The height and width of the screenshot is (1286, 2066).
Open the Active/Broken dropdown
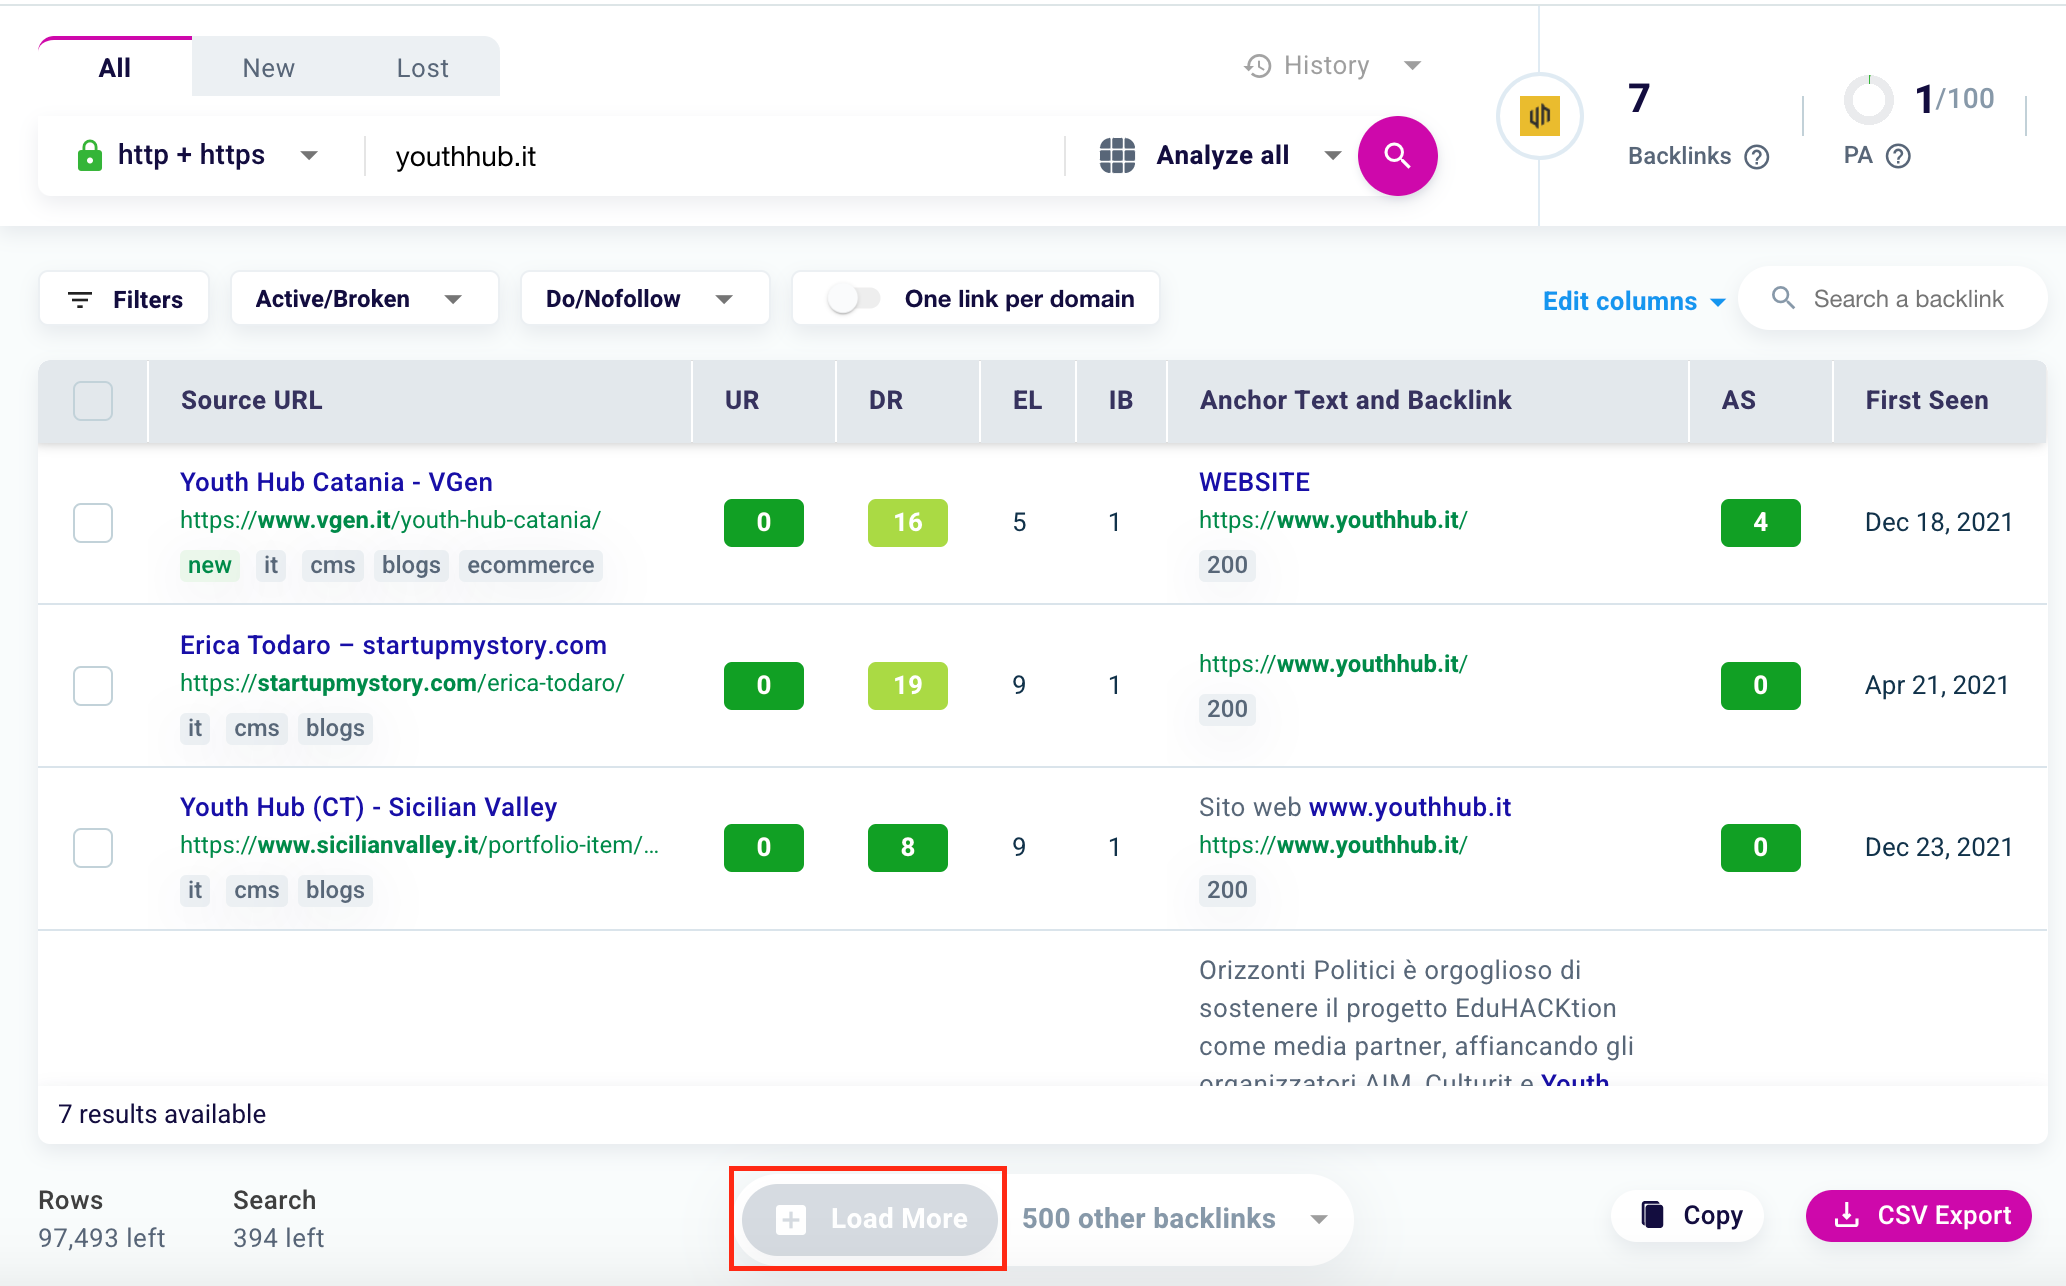point(363,299)
